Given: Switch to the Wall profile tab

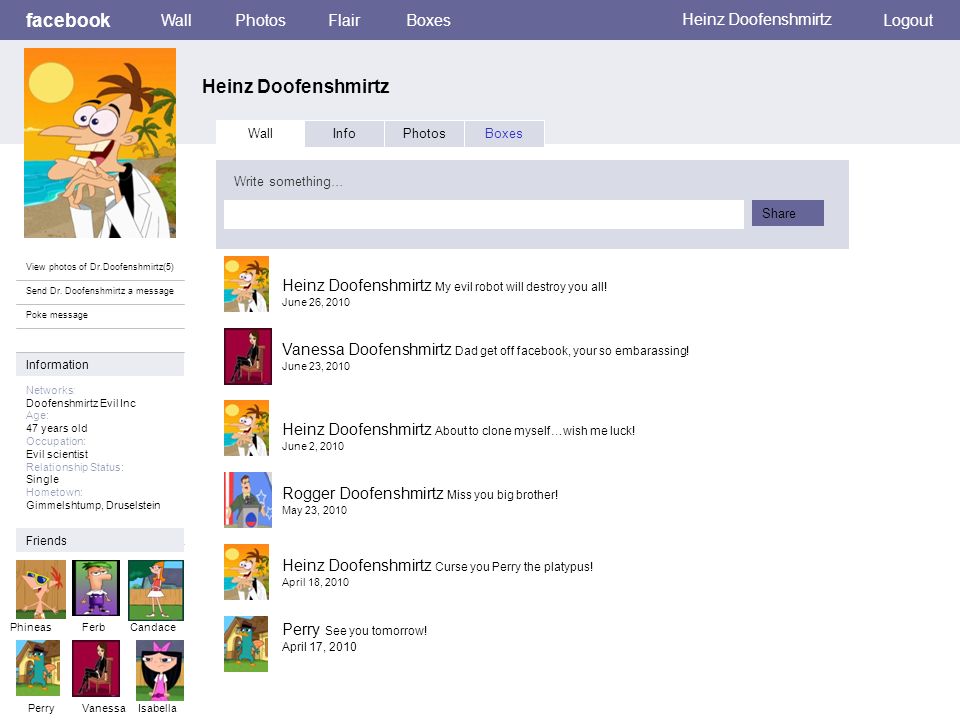Looking at the screenshot, I should (x=260, y=133).
